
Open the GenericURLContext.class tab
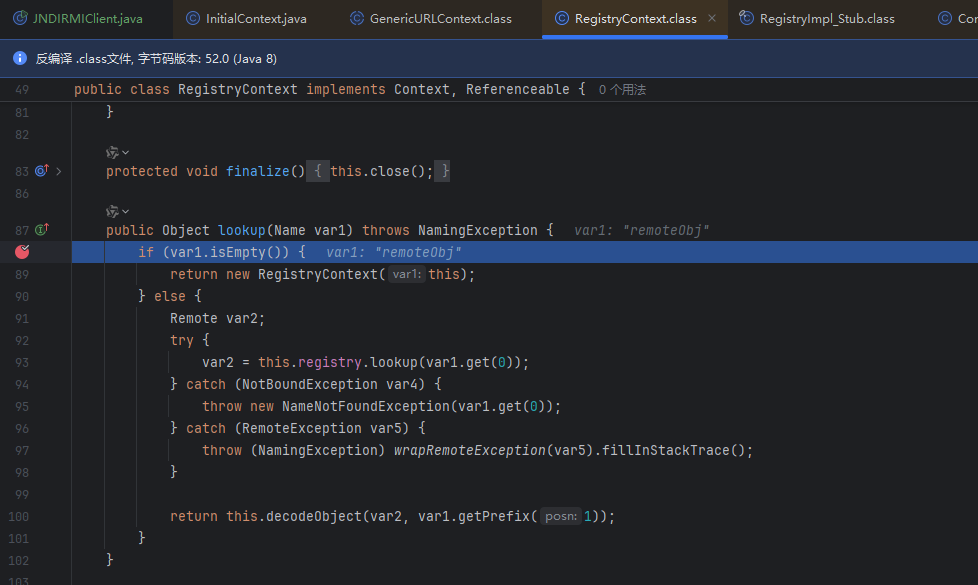pyautogui.click(x=431, y=19)
